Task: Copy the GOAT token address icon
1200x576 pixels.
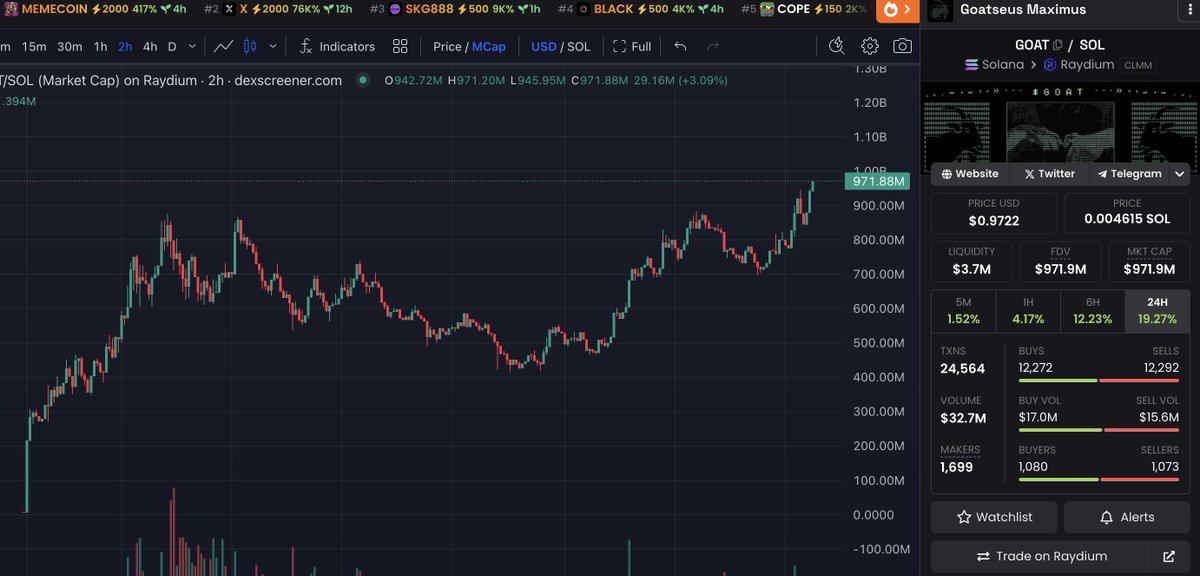Action: pyautogui.click(x=1058, y=44)
